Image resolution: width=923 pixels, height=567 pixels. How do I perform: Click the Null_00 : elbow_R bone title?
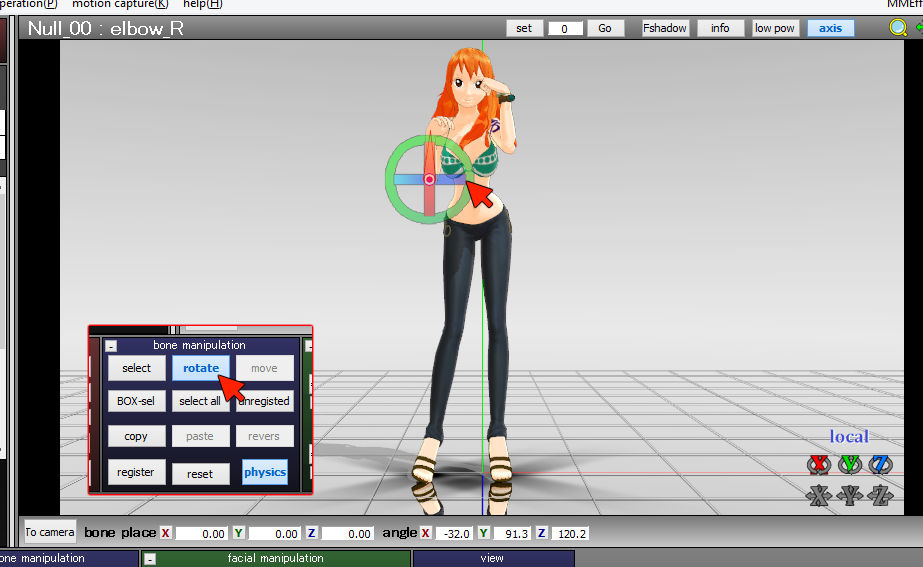pyautogui.click(x=106, y=28)
